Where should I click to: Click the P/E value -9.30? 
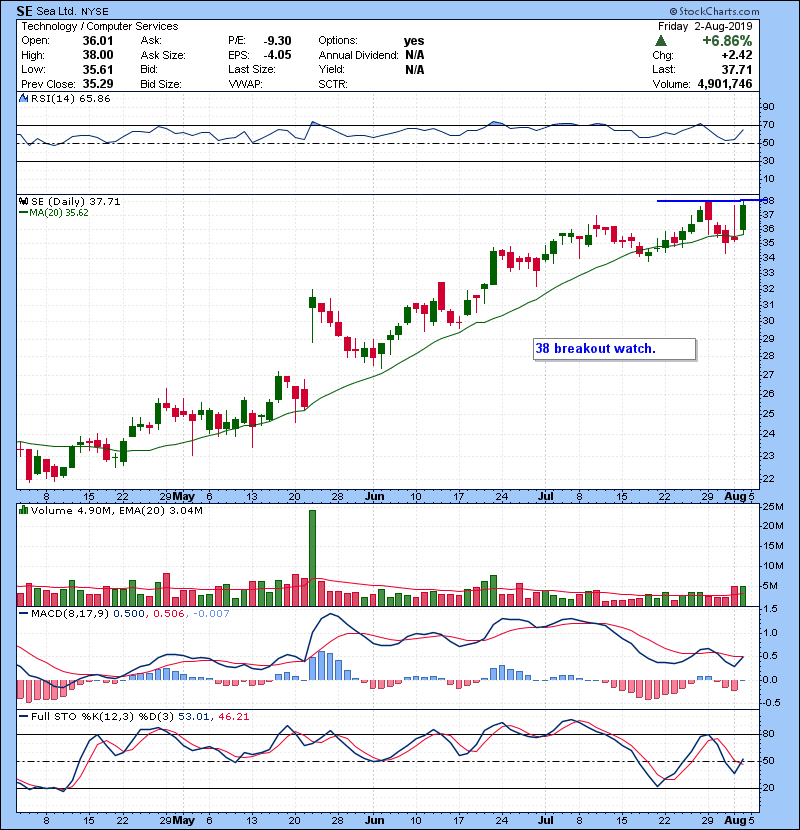click(277, 41)
